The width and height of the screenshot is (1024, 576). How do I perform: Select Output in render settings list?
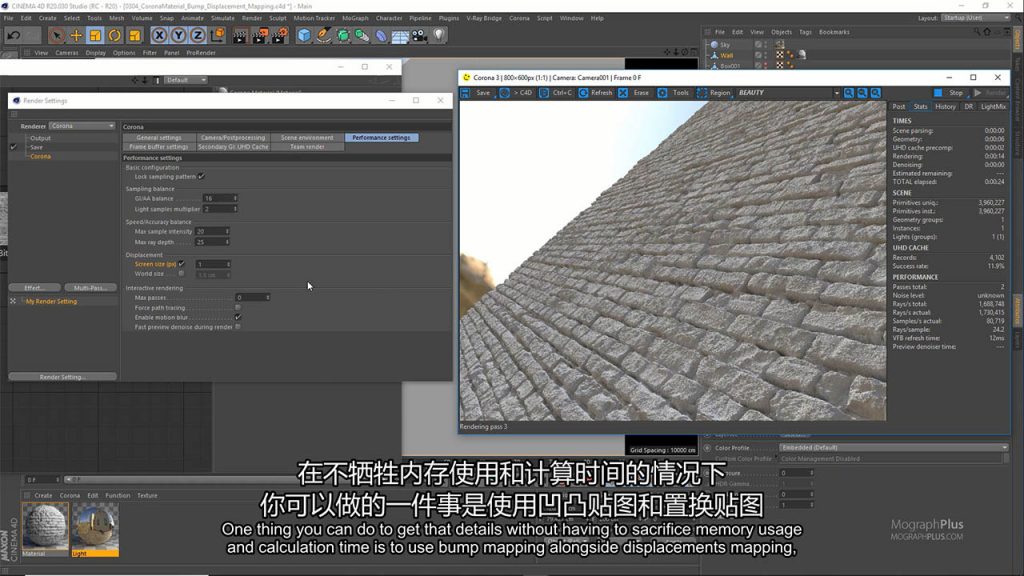(x=40, y=138)
